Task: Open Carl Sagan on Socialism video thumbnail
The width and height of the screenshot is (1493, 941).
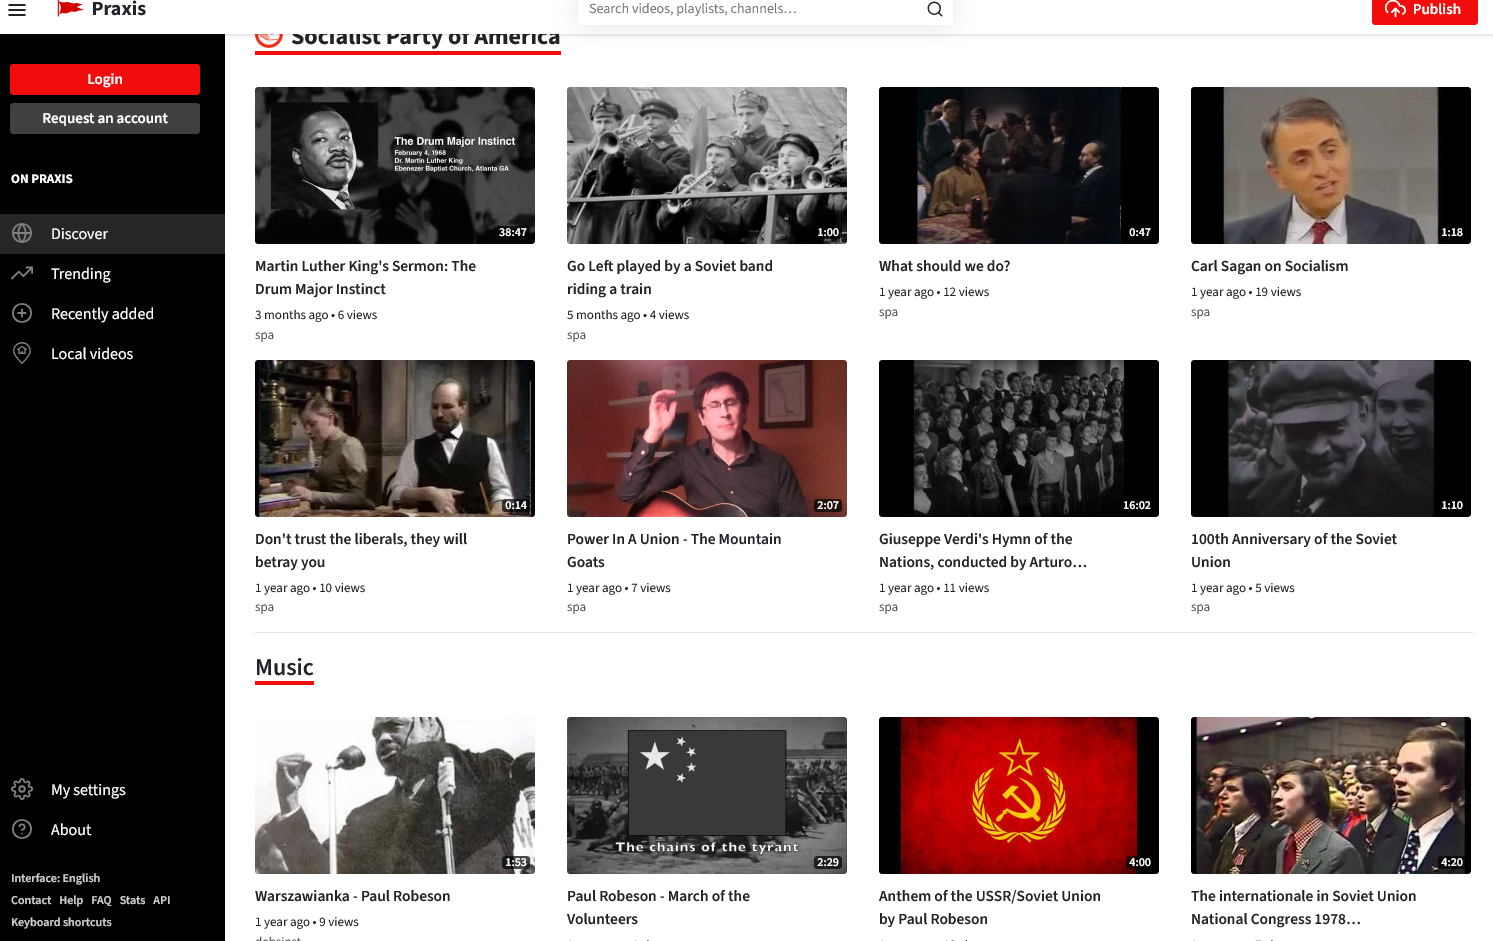Action: point(1331,165)
